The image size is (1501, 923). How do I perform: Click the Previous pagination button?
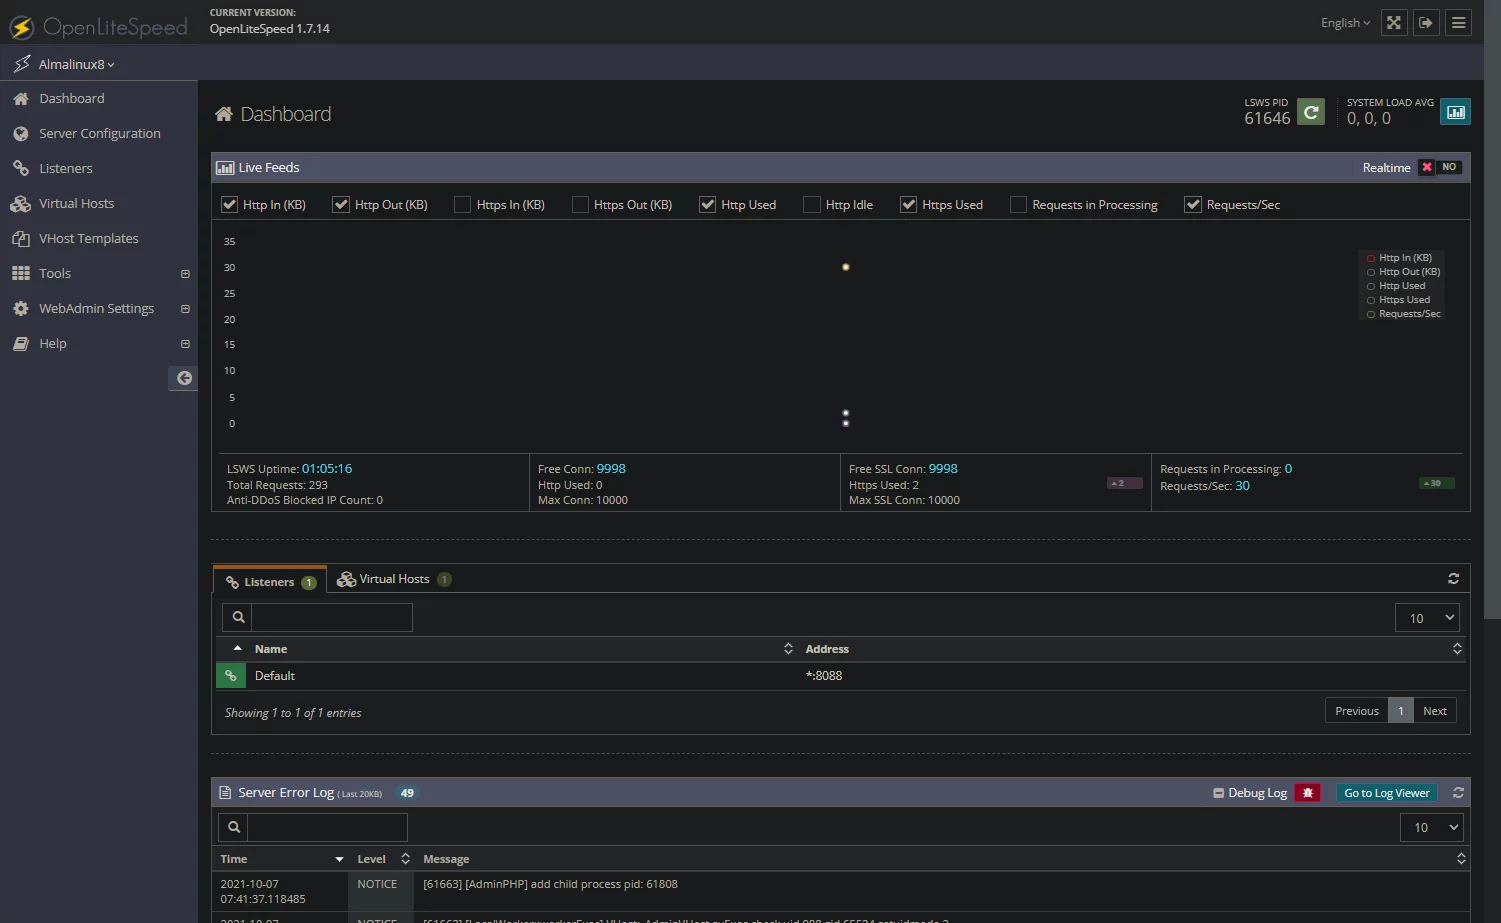1357,711
